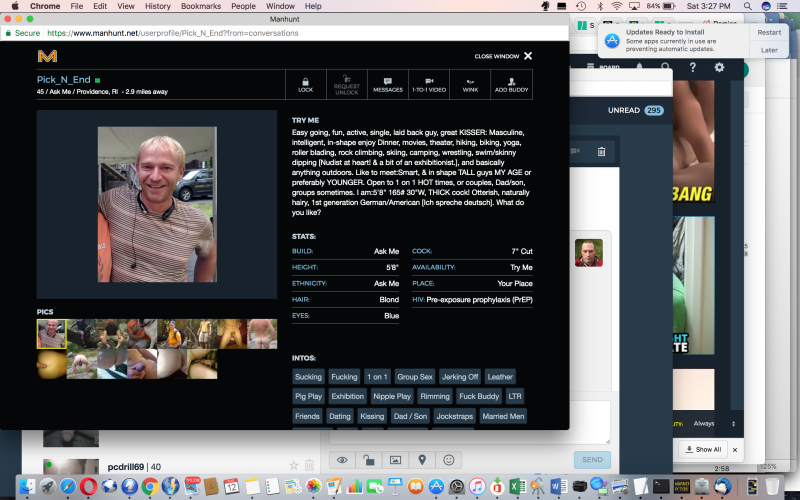Open iTunes from the Dock

[x=477, y=486]
